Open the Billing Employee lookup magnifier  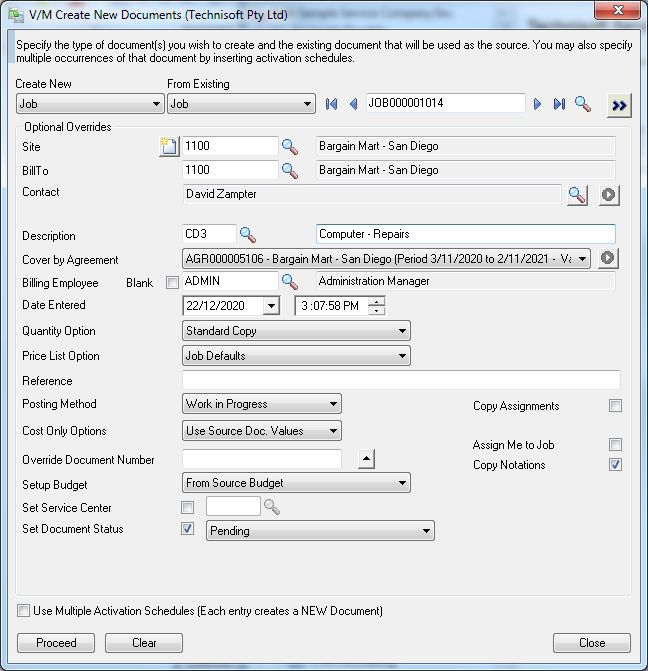click(x=290, y=282)
